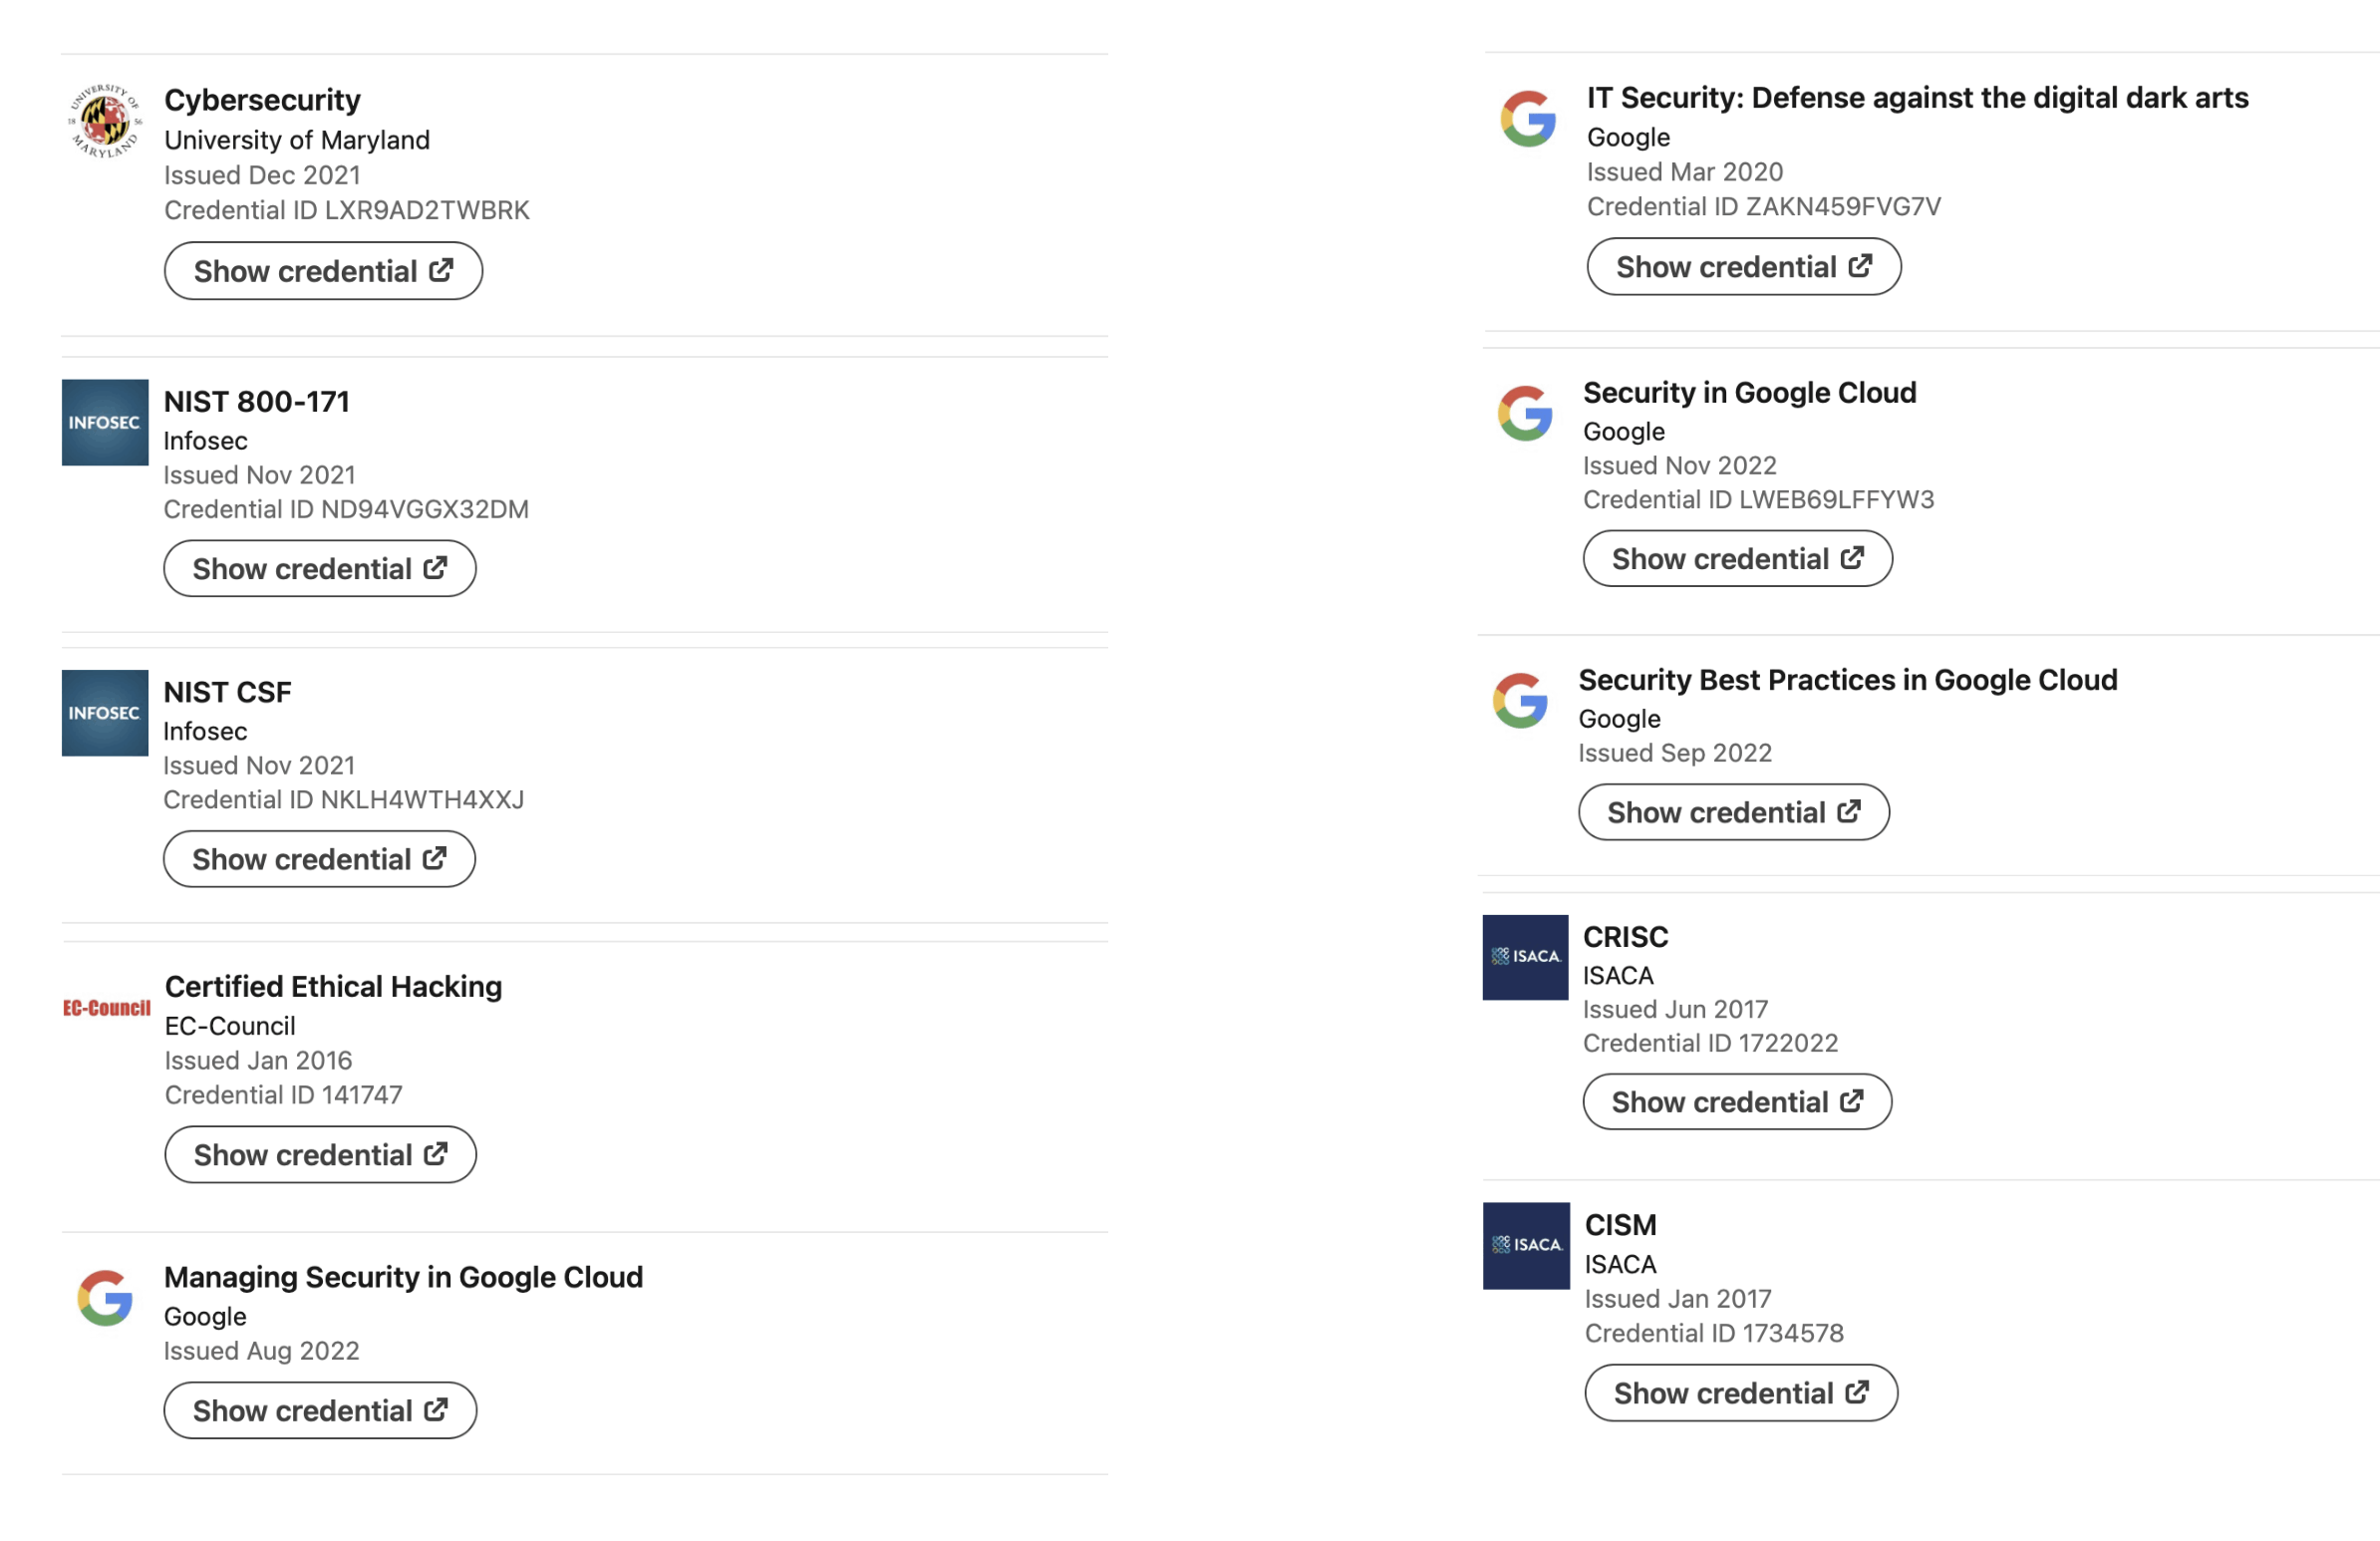The image size is (2380, 1541).
Task: Show credential for Security in Google Cloud
Action: tap(1736, 557)
